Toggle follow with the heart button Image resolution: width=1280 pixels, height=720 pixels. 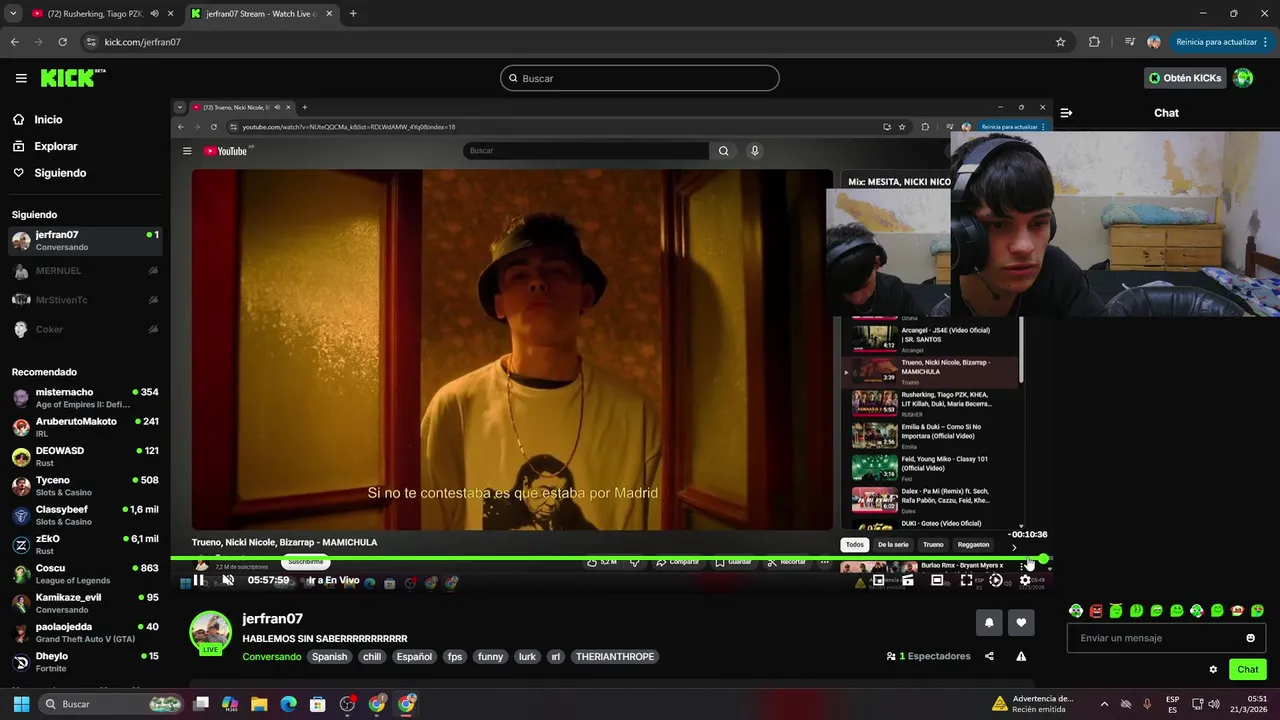coord(1021,622)
